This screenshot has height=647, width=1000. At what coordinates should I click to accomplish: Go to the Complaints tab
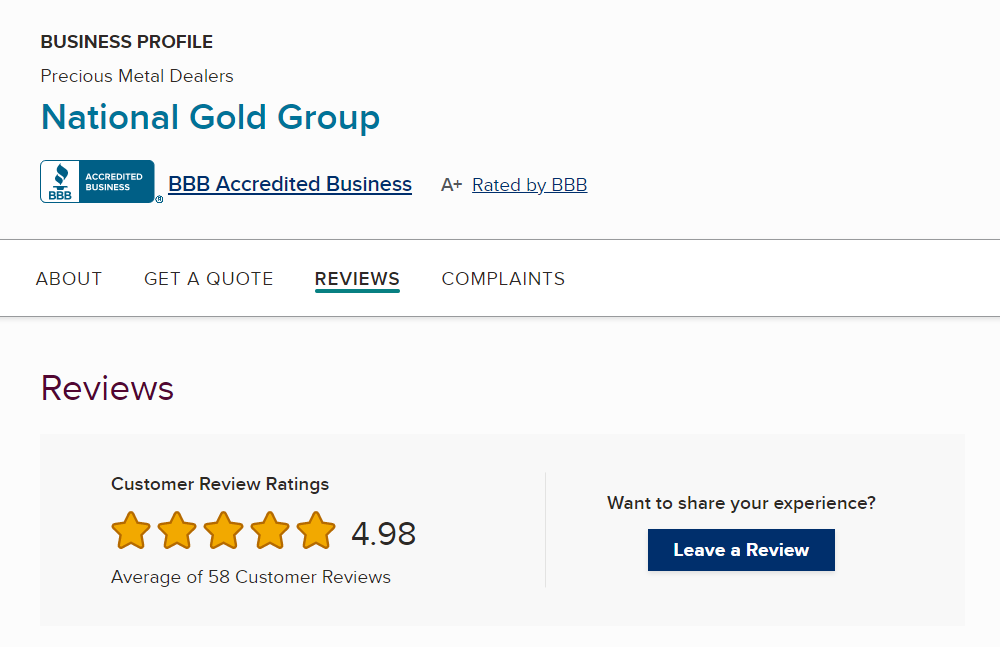tap(503, 279)
